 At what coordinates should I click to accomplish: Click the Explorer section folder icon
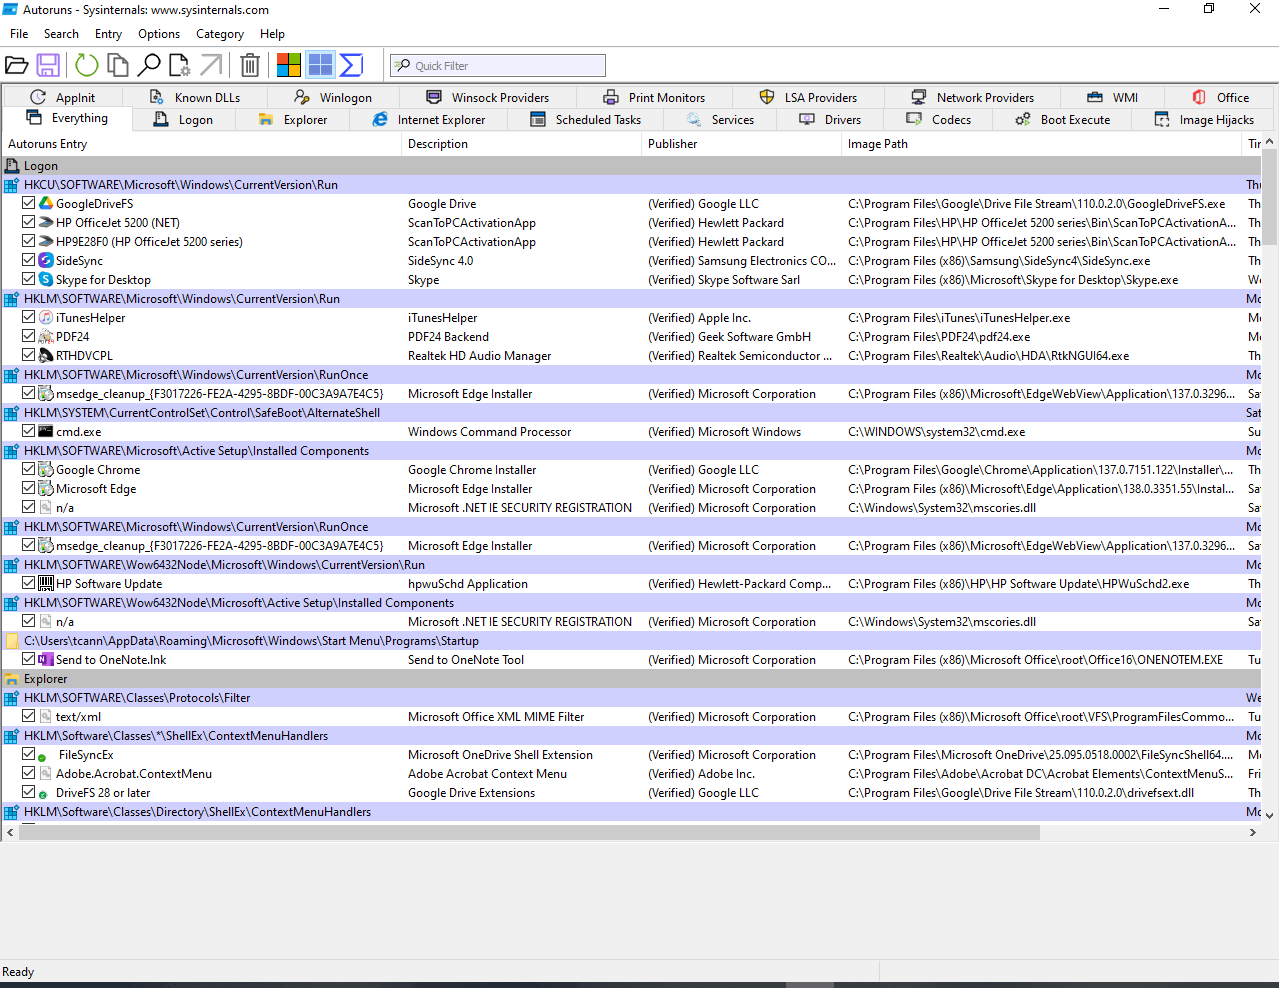12,678
